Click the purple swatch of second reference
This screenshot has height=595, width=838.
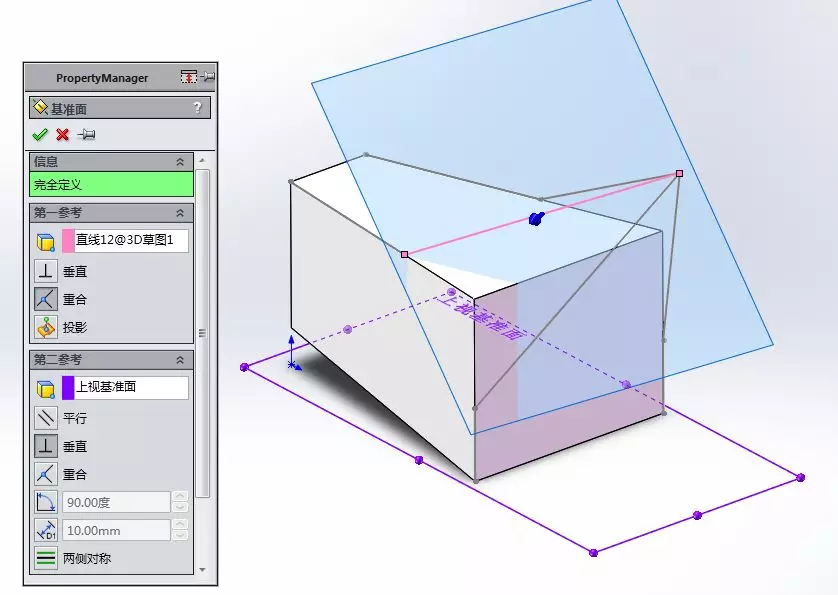(68, 388)
